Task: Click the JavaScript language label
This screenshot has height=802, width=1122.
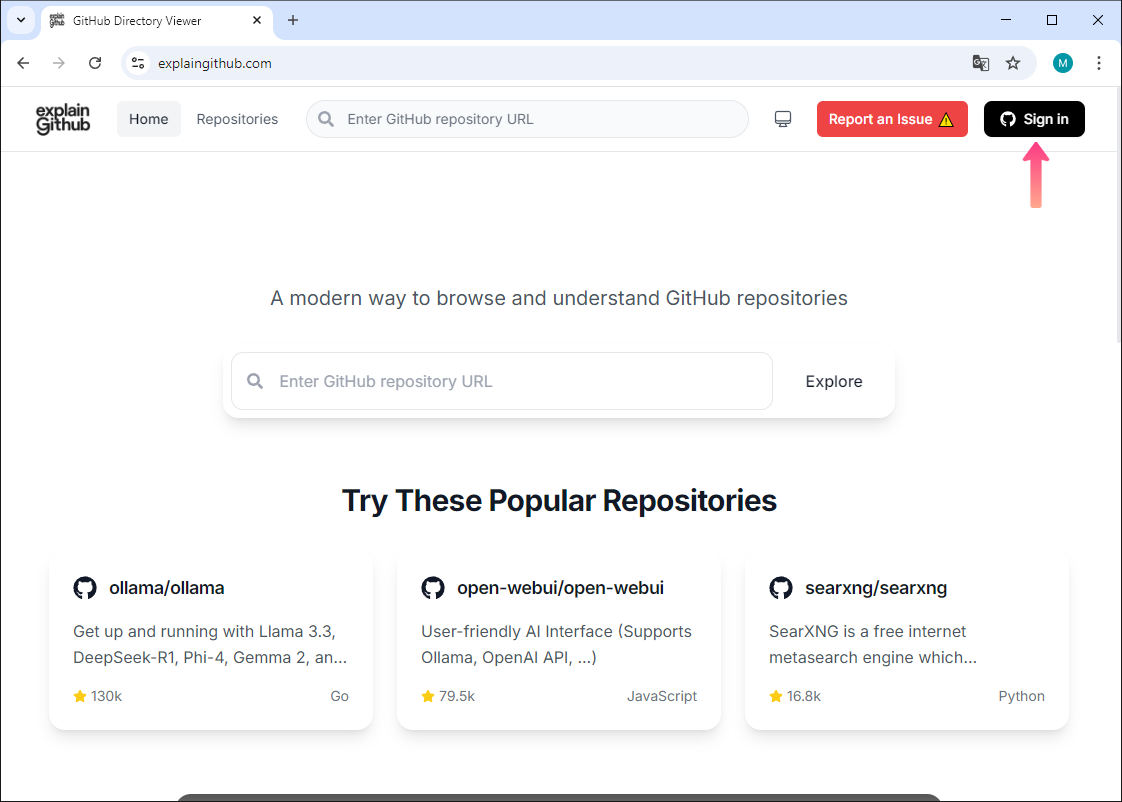Action: [x=662, y=696]
